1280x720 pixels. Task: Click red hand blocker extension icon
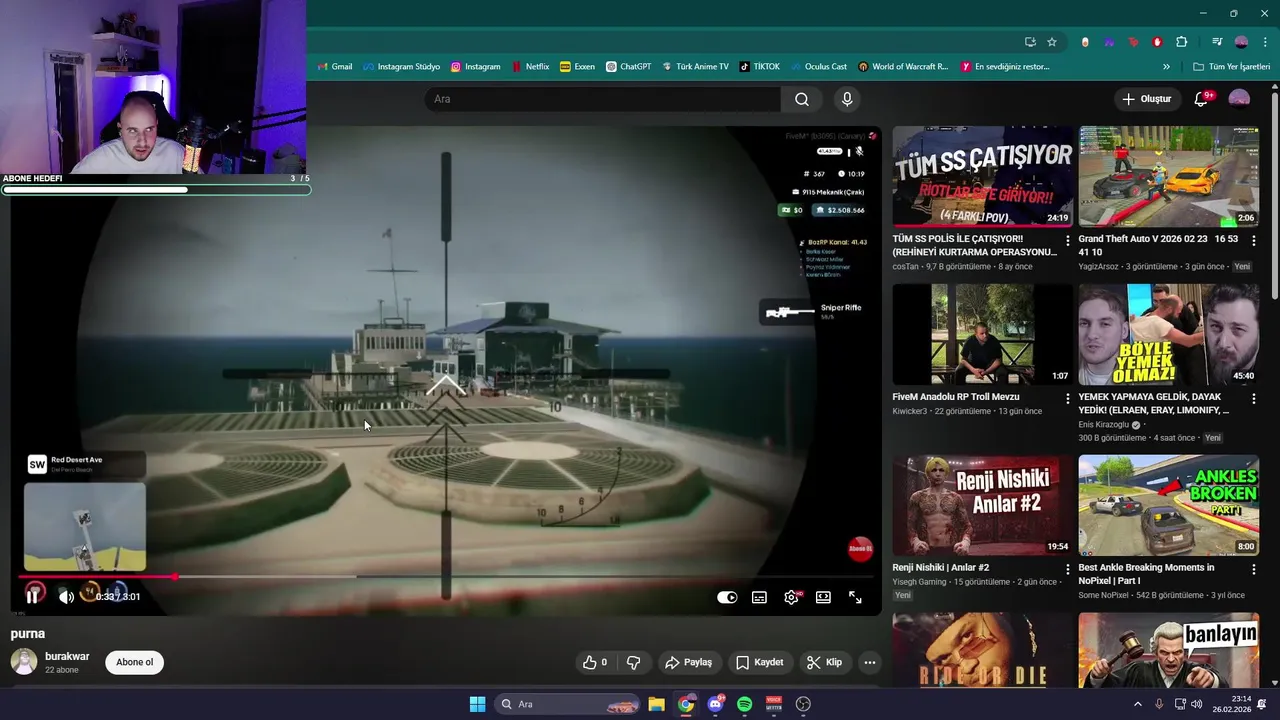point(1157,42)
